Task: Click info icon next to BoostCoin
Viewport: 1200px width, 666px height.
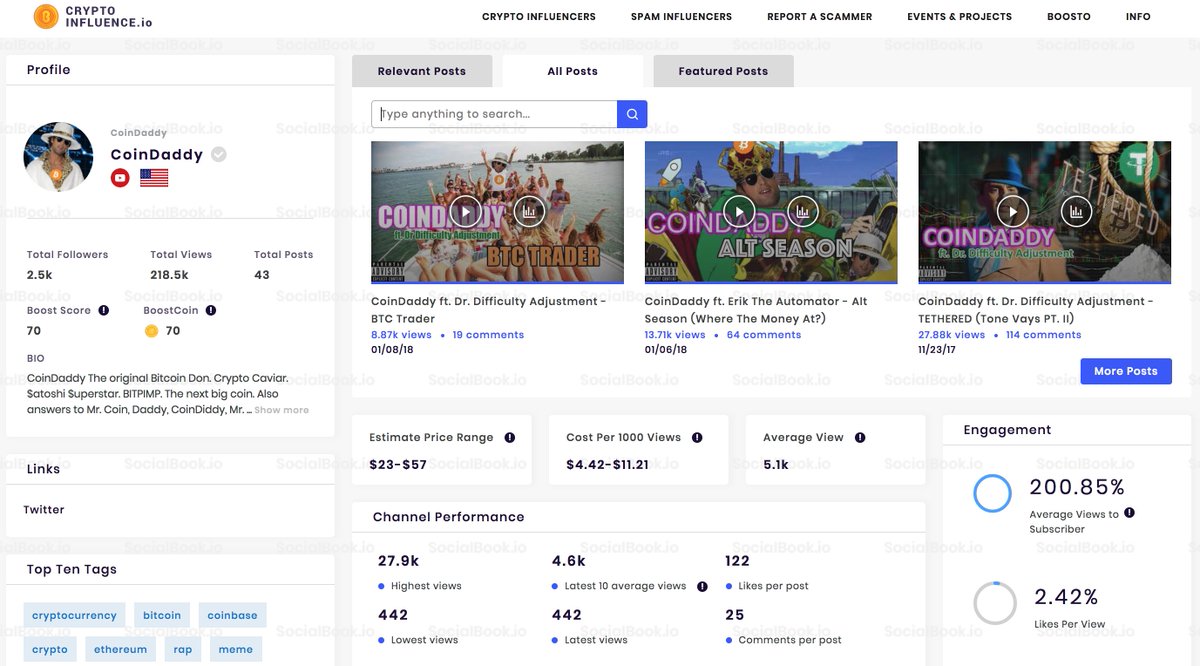Action: coord(210,311)
